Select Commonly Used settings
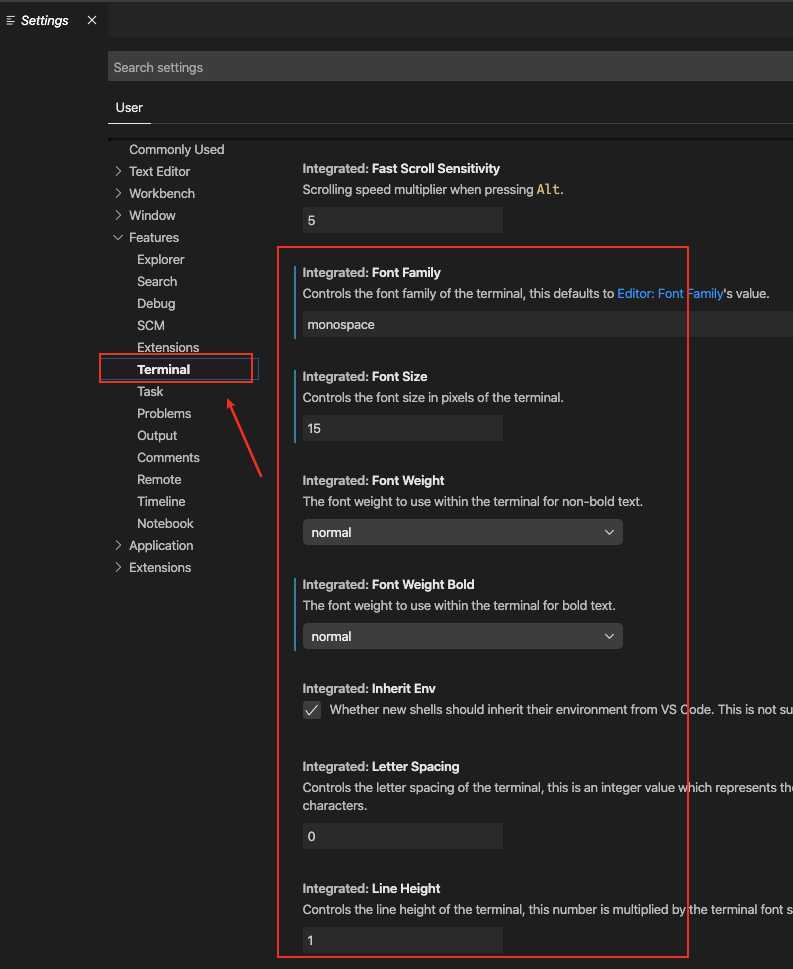The image size is (793, 969). 176,150
